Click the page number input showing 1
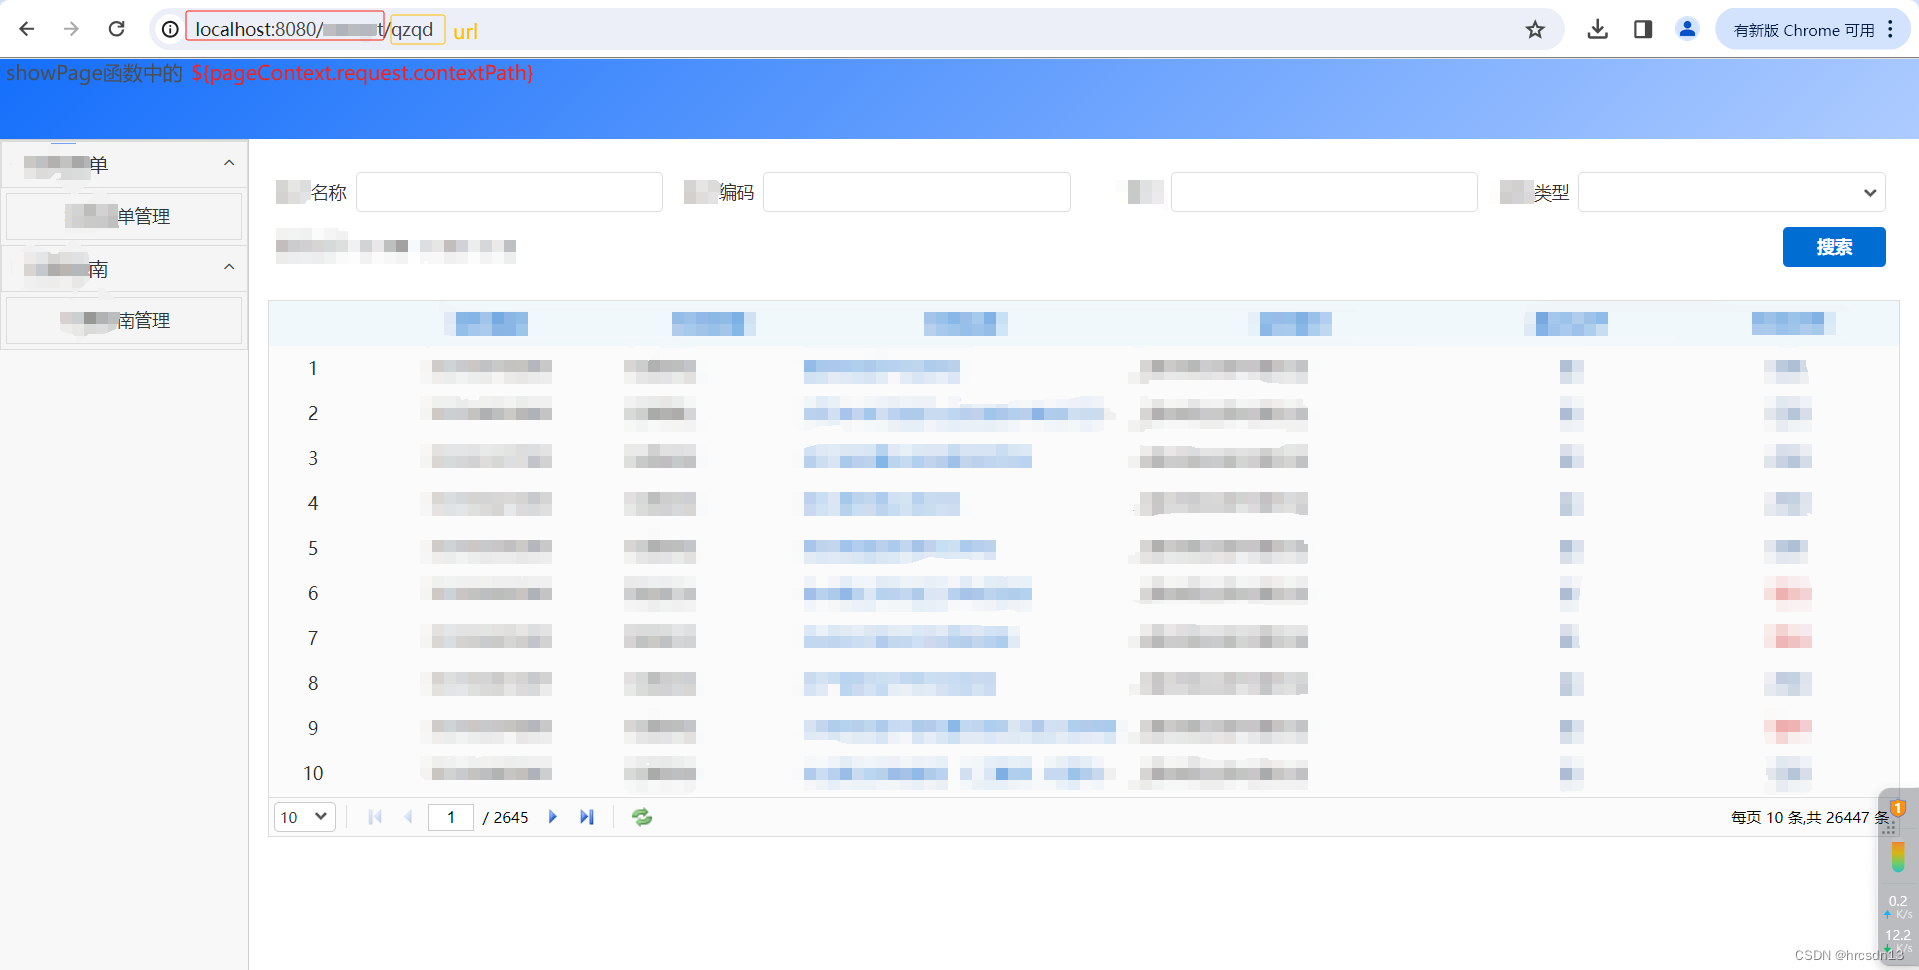 click(x=450, y=817)
